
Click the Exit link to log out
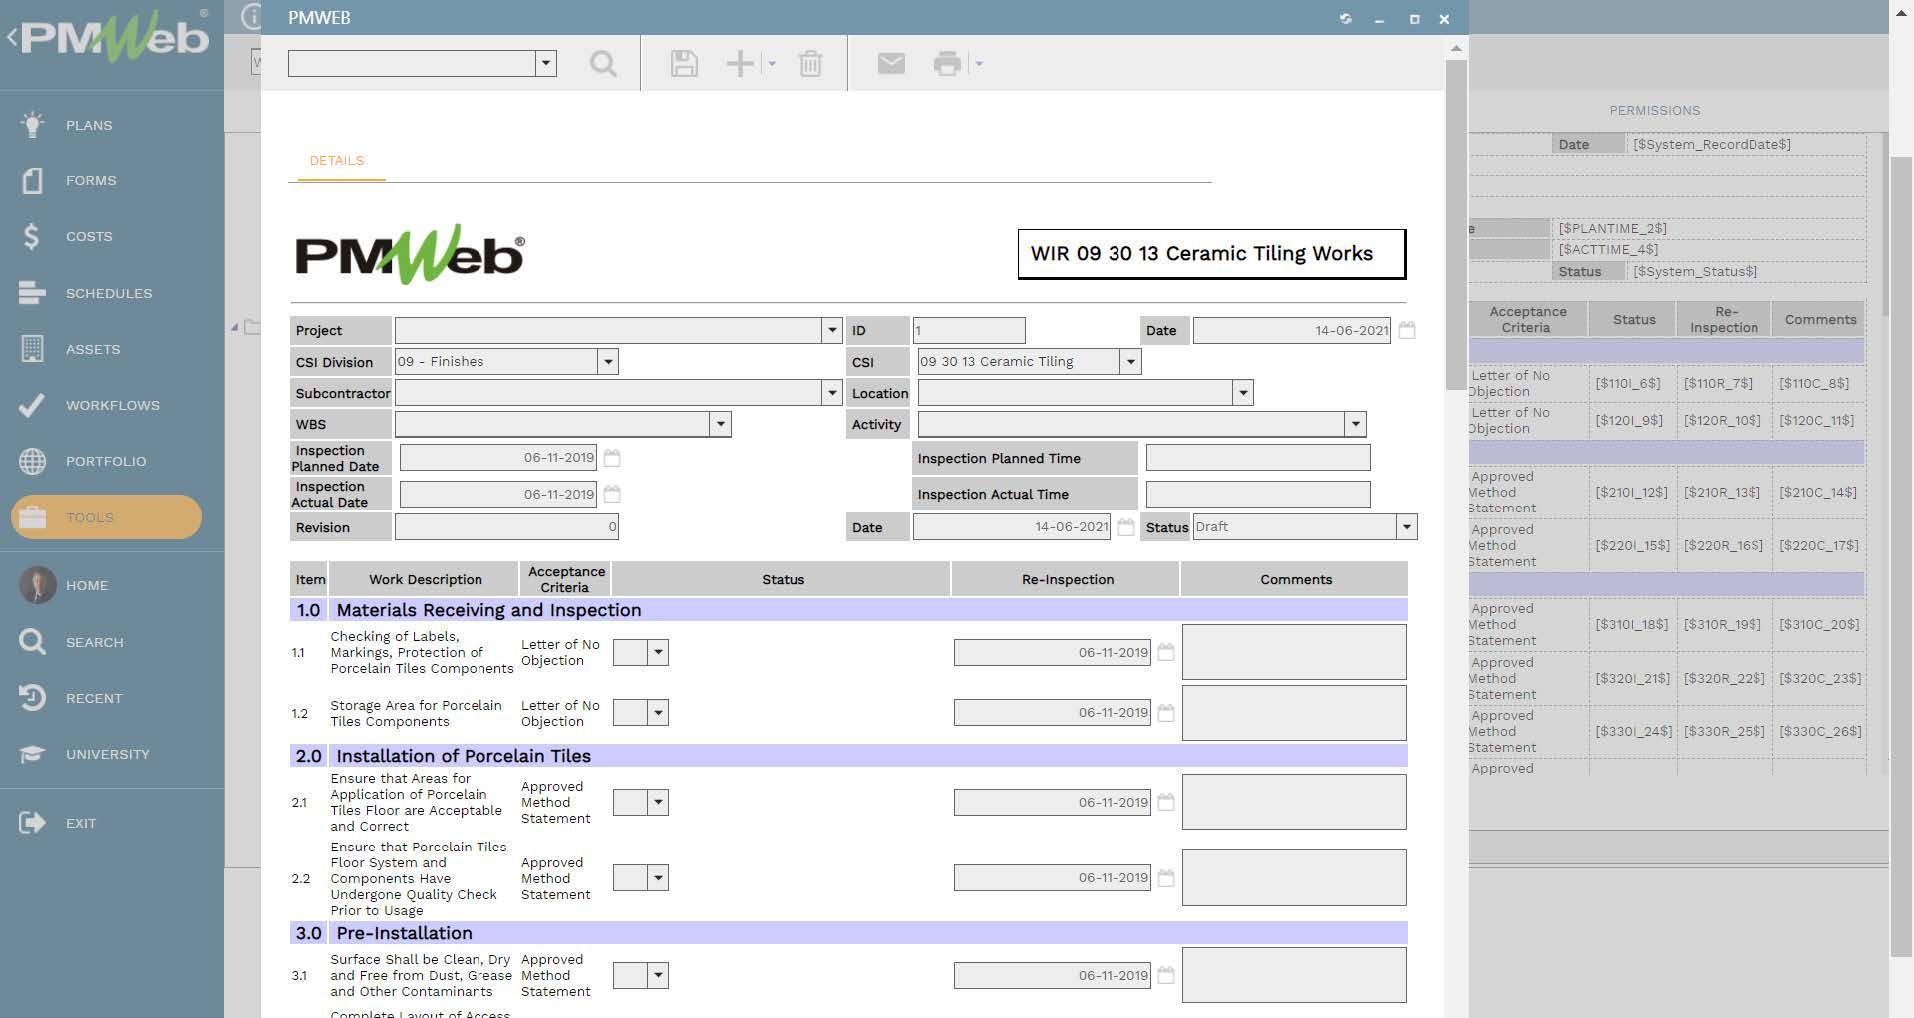(x=81, y=822)
